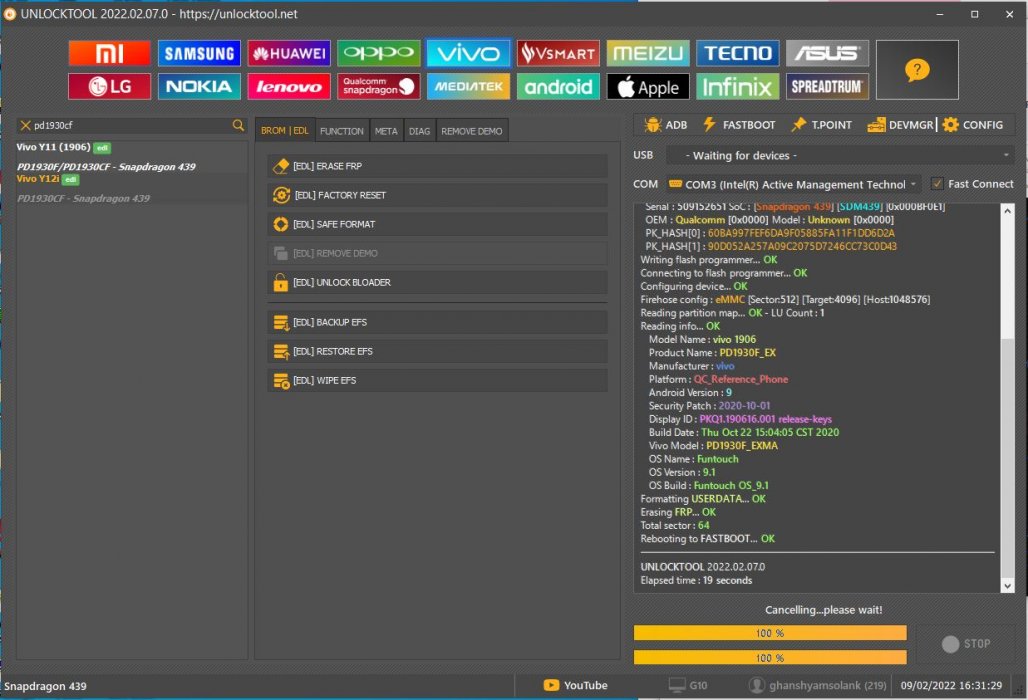The height and width of the screenshot is (700, 1028).
Task: Open the COM3 port dropdown
Action: coord(793,184)
